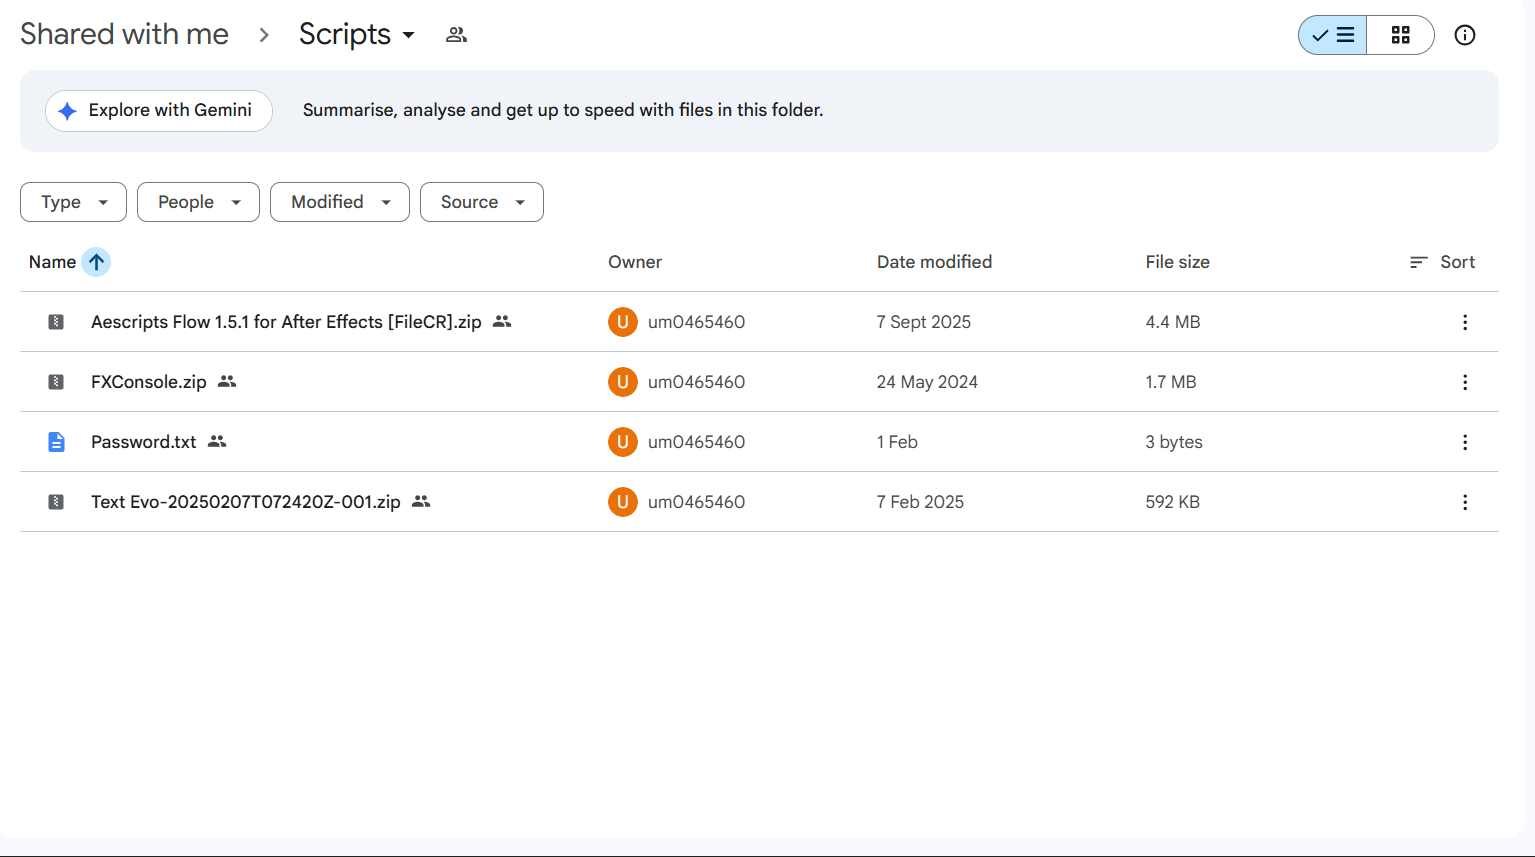Expand the Scripts folder dropdown arrow
This screenshot has height=857, width=1535.
coord(410,34)
